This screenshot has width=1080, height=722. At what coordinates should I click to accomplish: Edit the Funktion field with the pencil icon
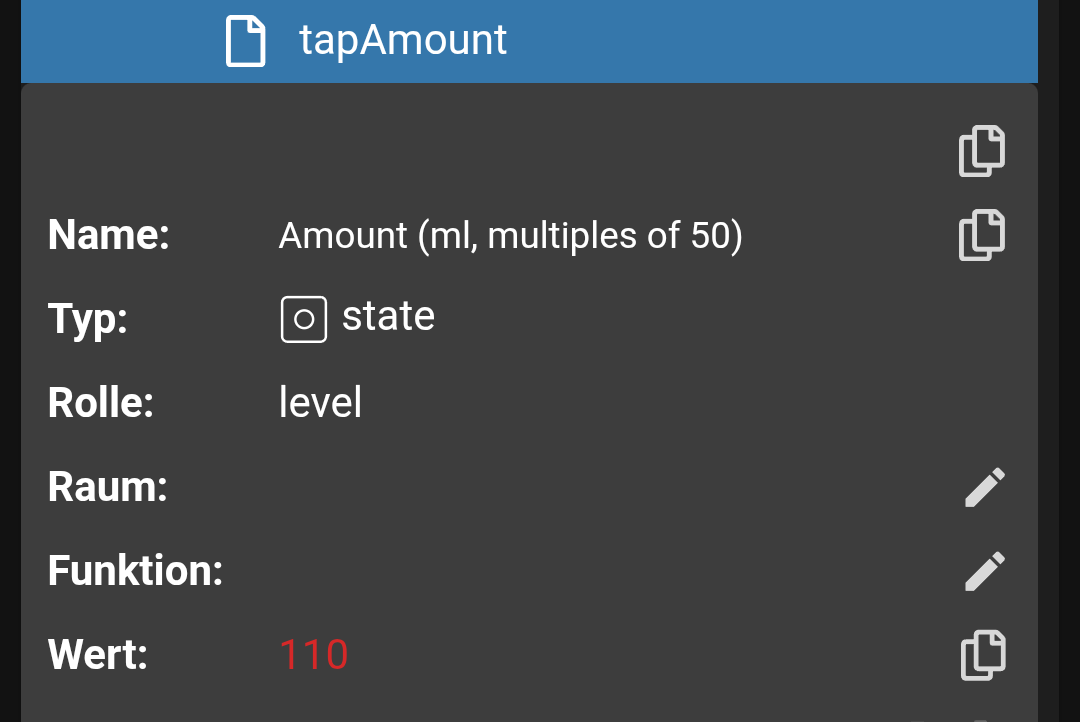(984, 570)
